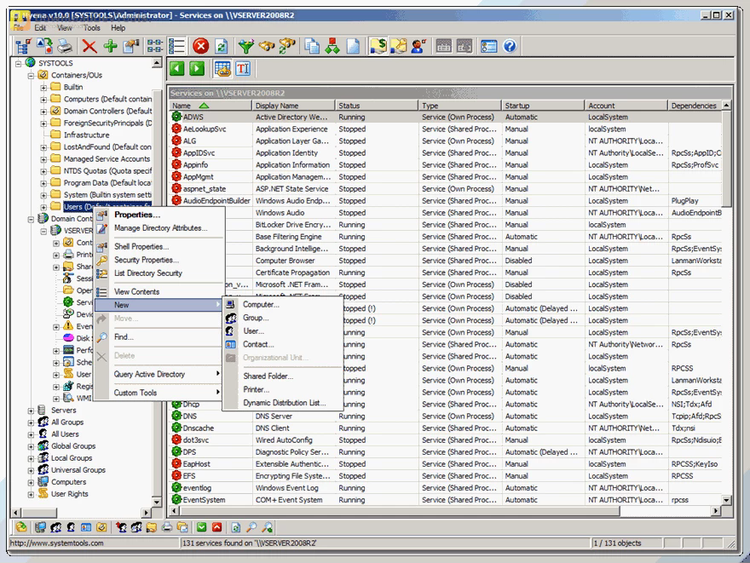Sort by the Startup column header
This screenshot has height=563, width=750.
[543, 105]
